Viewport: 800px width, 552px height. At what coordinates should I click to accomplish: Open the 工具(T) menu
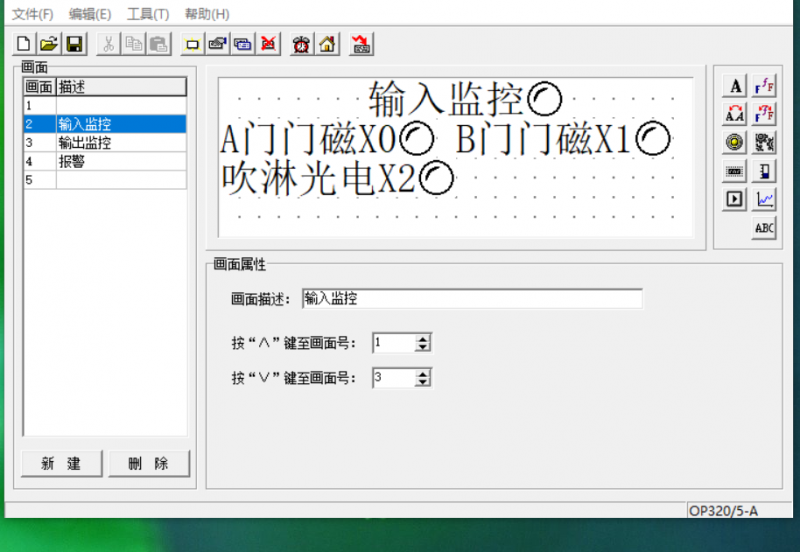pyautogui.click(x=148, y=14)
